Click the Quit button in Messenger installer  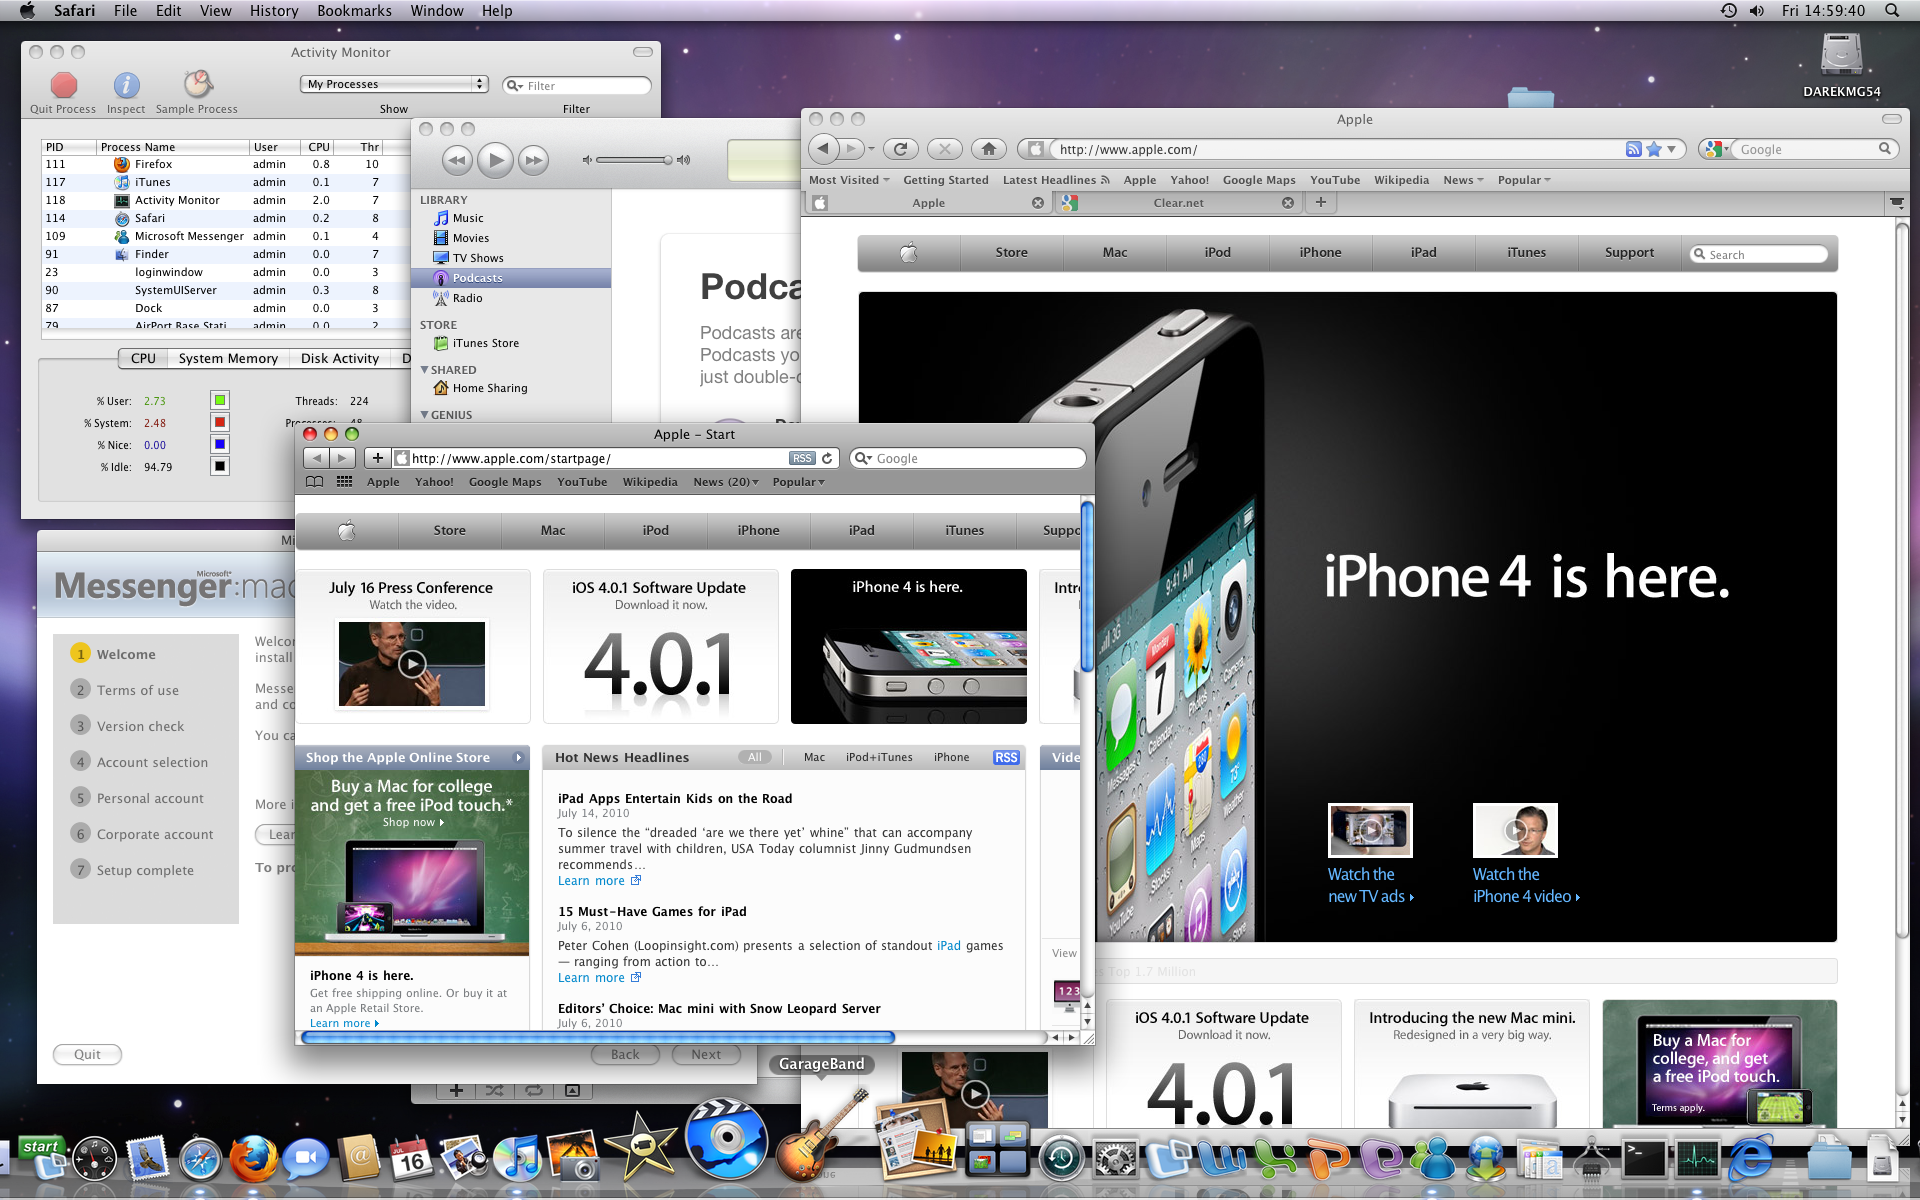pyautogui.click(x=87, y=1054)
